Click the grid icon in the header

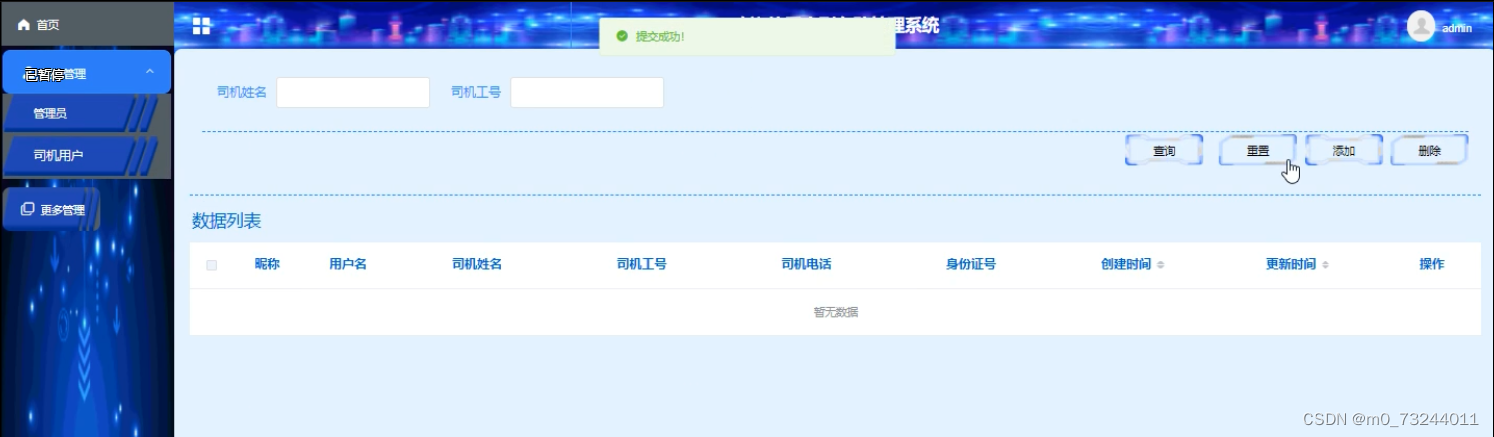pos(202,26)
